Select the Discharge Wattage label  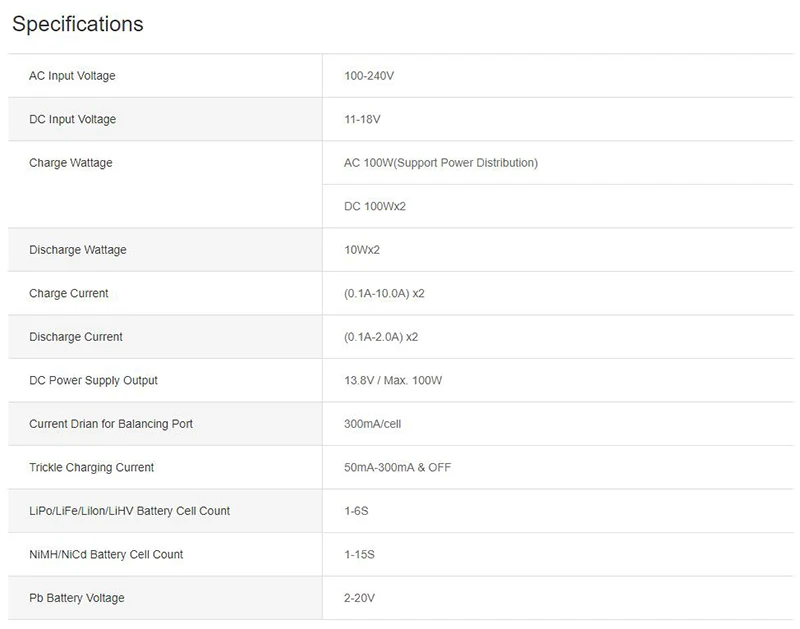pyautogui.click(x=78, y=249)
